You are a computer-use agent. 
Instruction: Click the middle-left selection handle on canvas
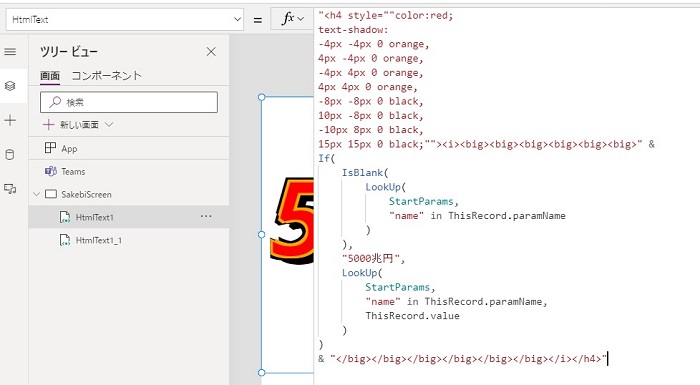tap(262, 234)
